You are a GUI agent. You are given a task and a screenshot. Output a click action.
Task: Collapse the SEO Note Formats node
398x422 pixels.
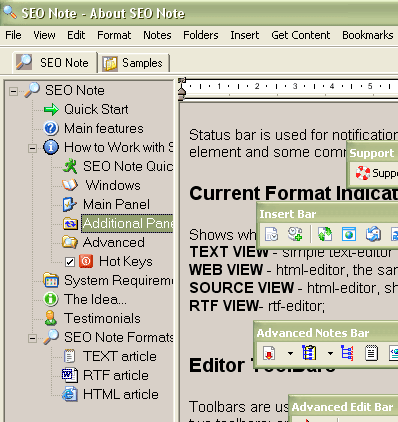click(32, 338)
